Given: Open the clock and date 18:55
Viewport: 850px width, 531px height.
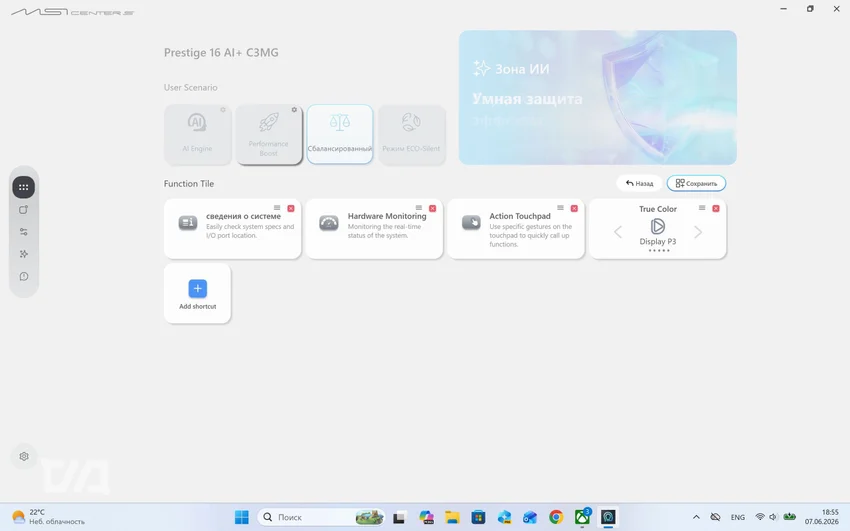Looking at the screenshot, I should (x=821, y=517).
